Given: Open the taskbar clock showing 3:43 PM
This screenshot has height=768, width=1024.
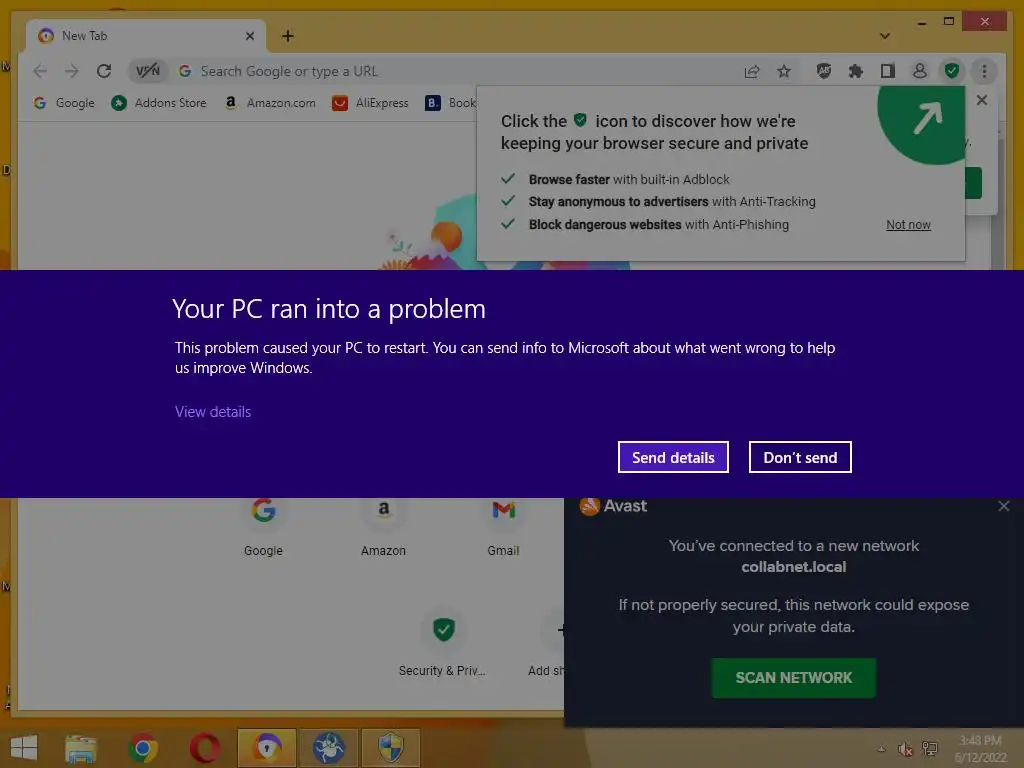Looking at the screenshot, I should coord(980,749).
